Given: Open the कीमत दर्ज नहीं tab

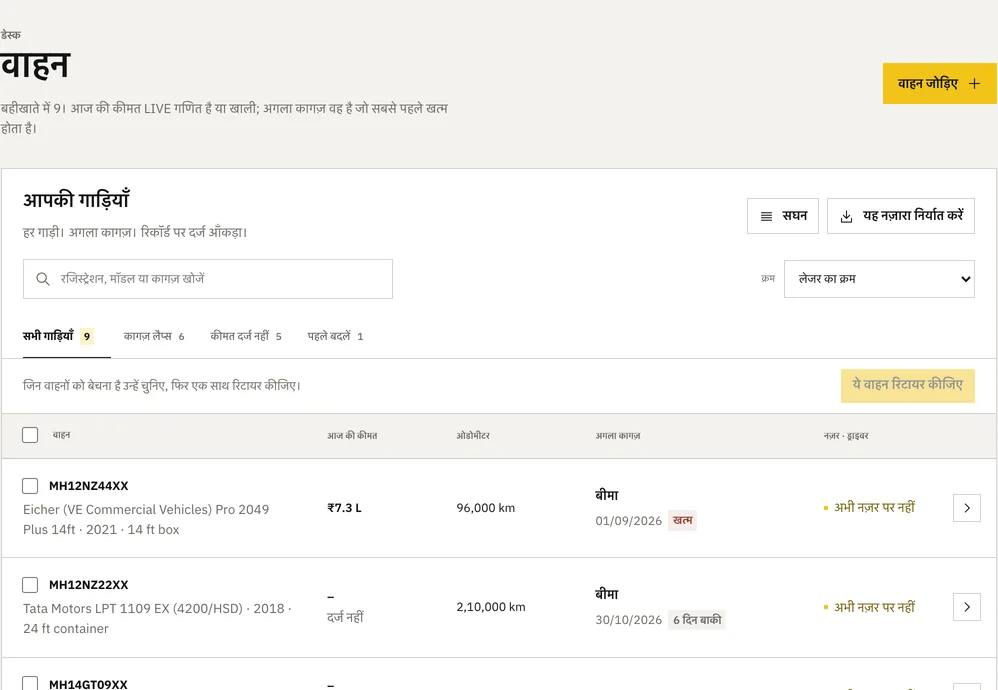Looking at the screenshot, I should (x=246, y=336).
